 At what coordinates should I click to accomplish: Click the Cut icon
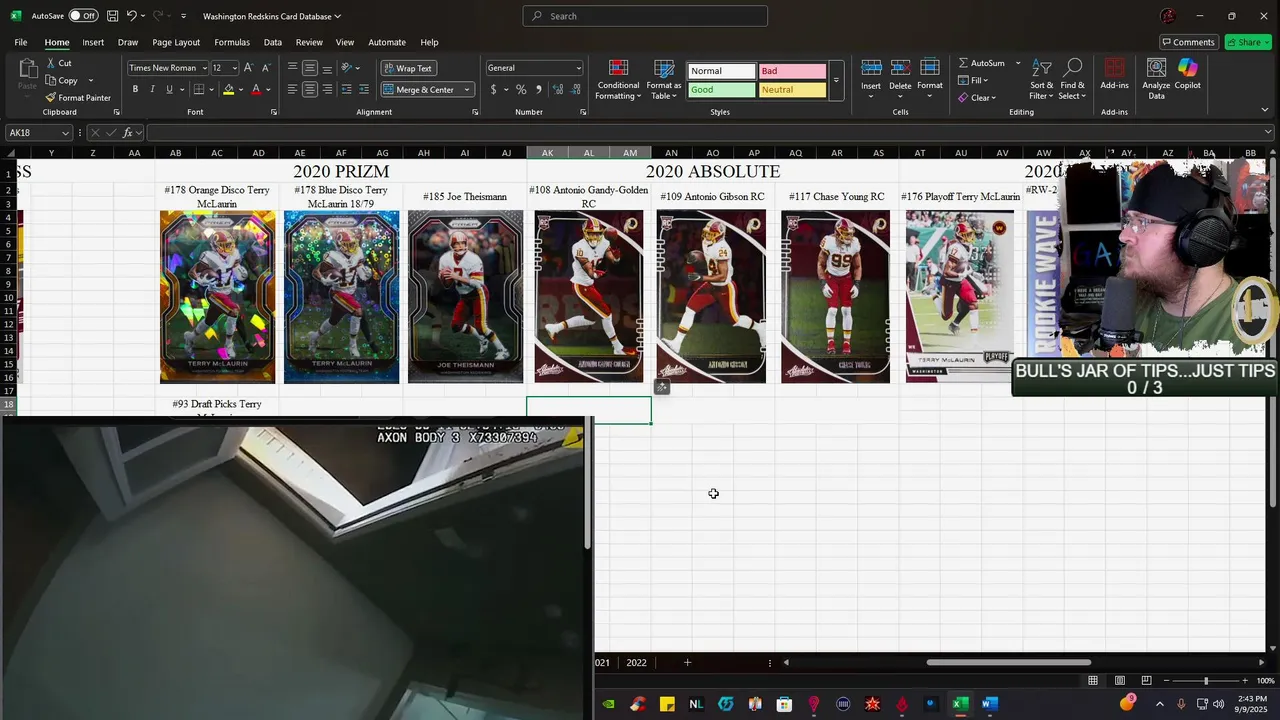point(59,63)
